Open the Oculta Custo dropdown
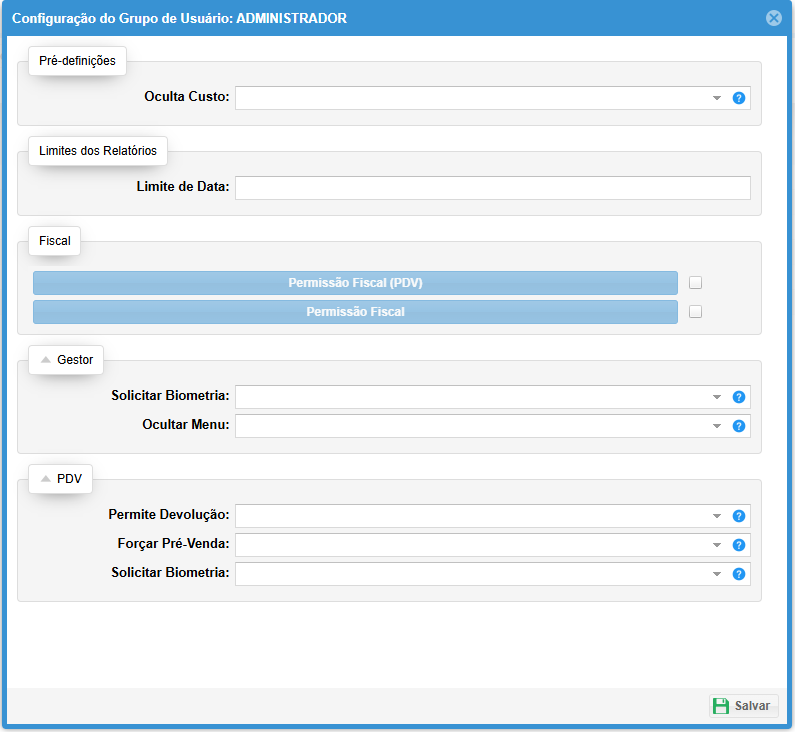Screen dimensions: 795x732 pos(716,98)
